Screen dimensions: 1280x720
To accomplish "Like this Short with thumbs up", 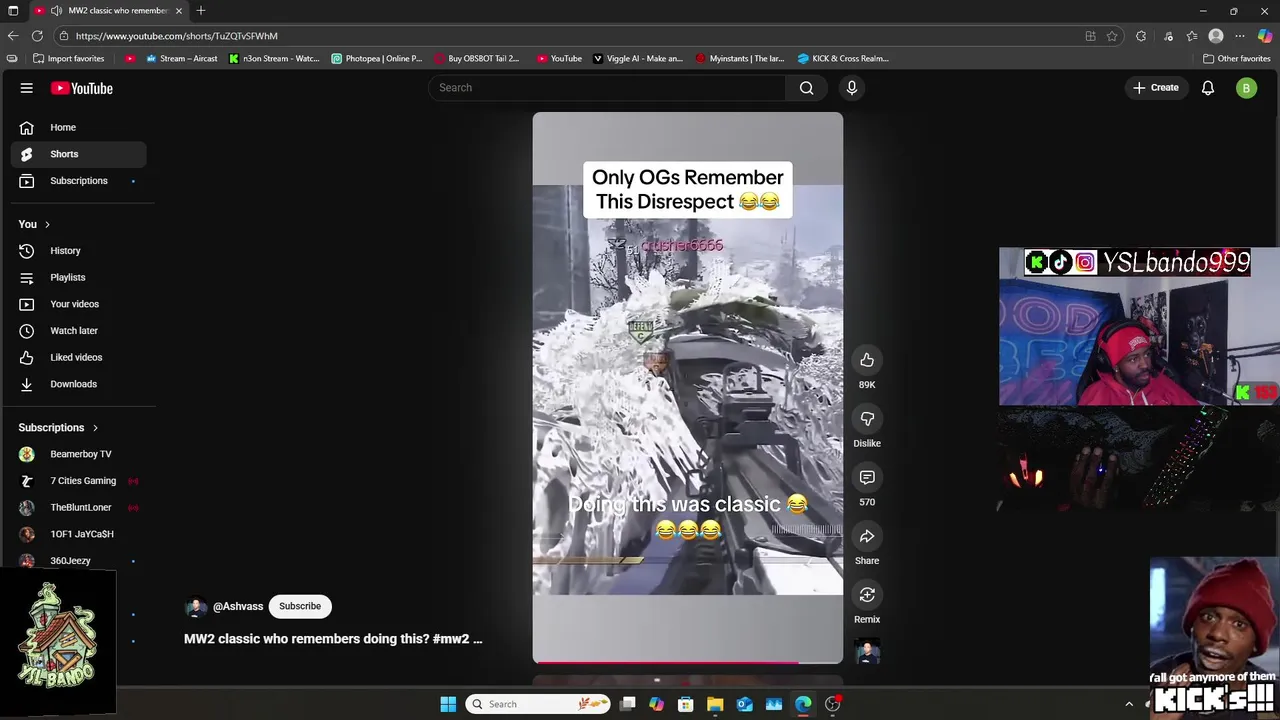I will click(867, 360).
